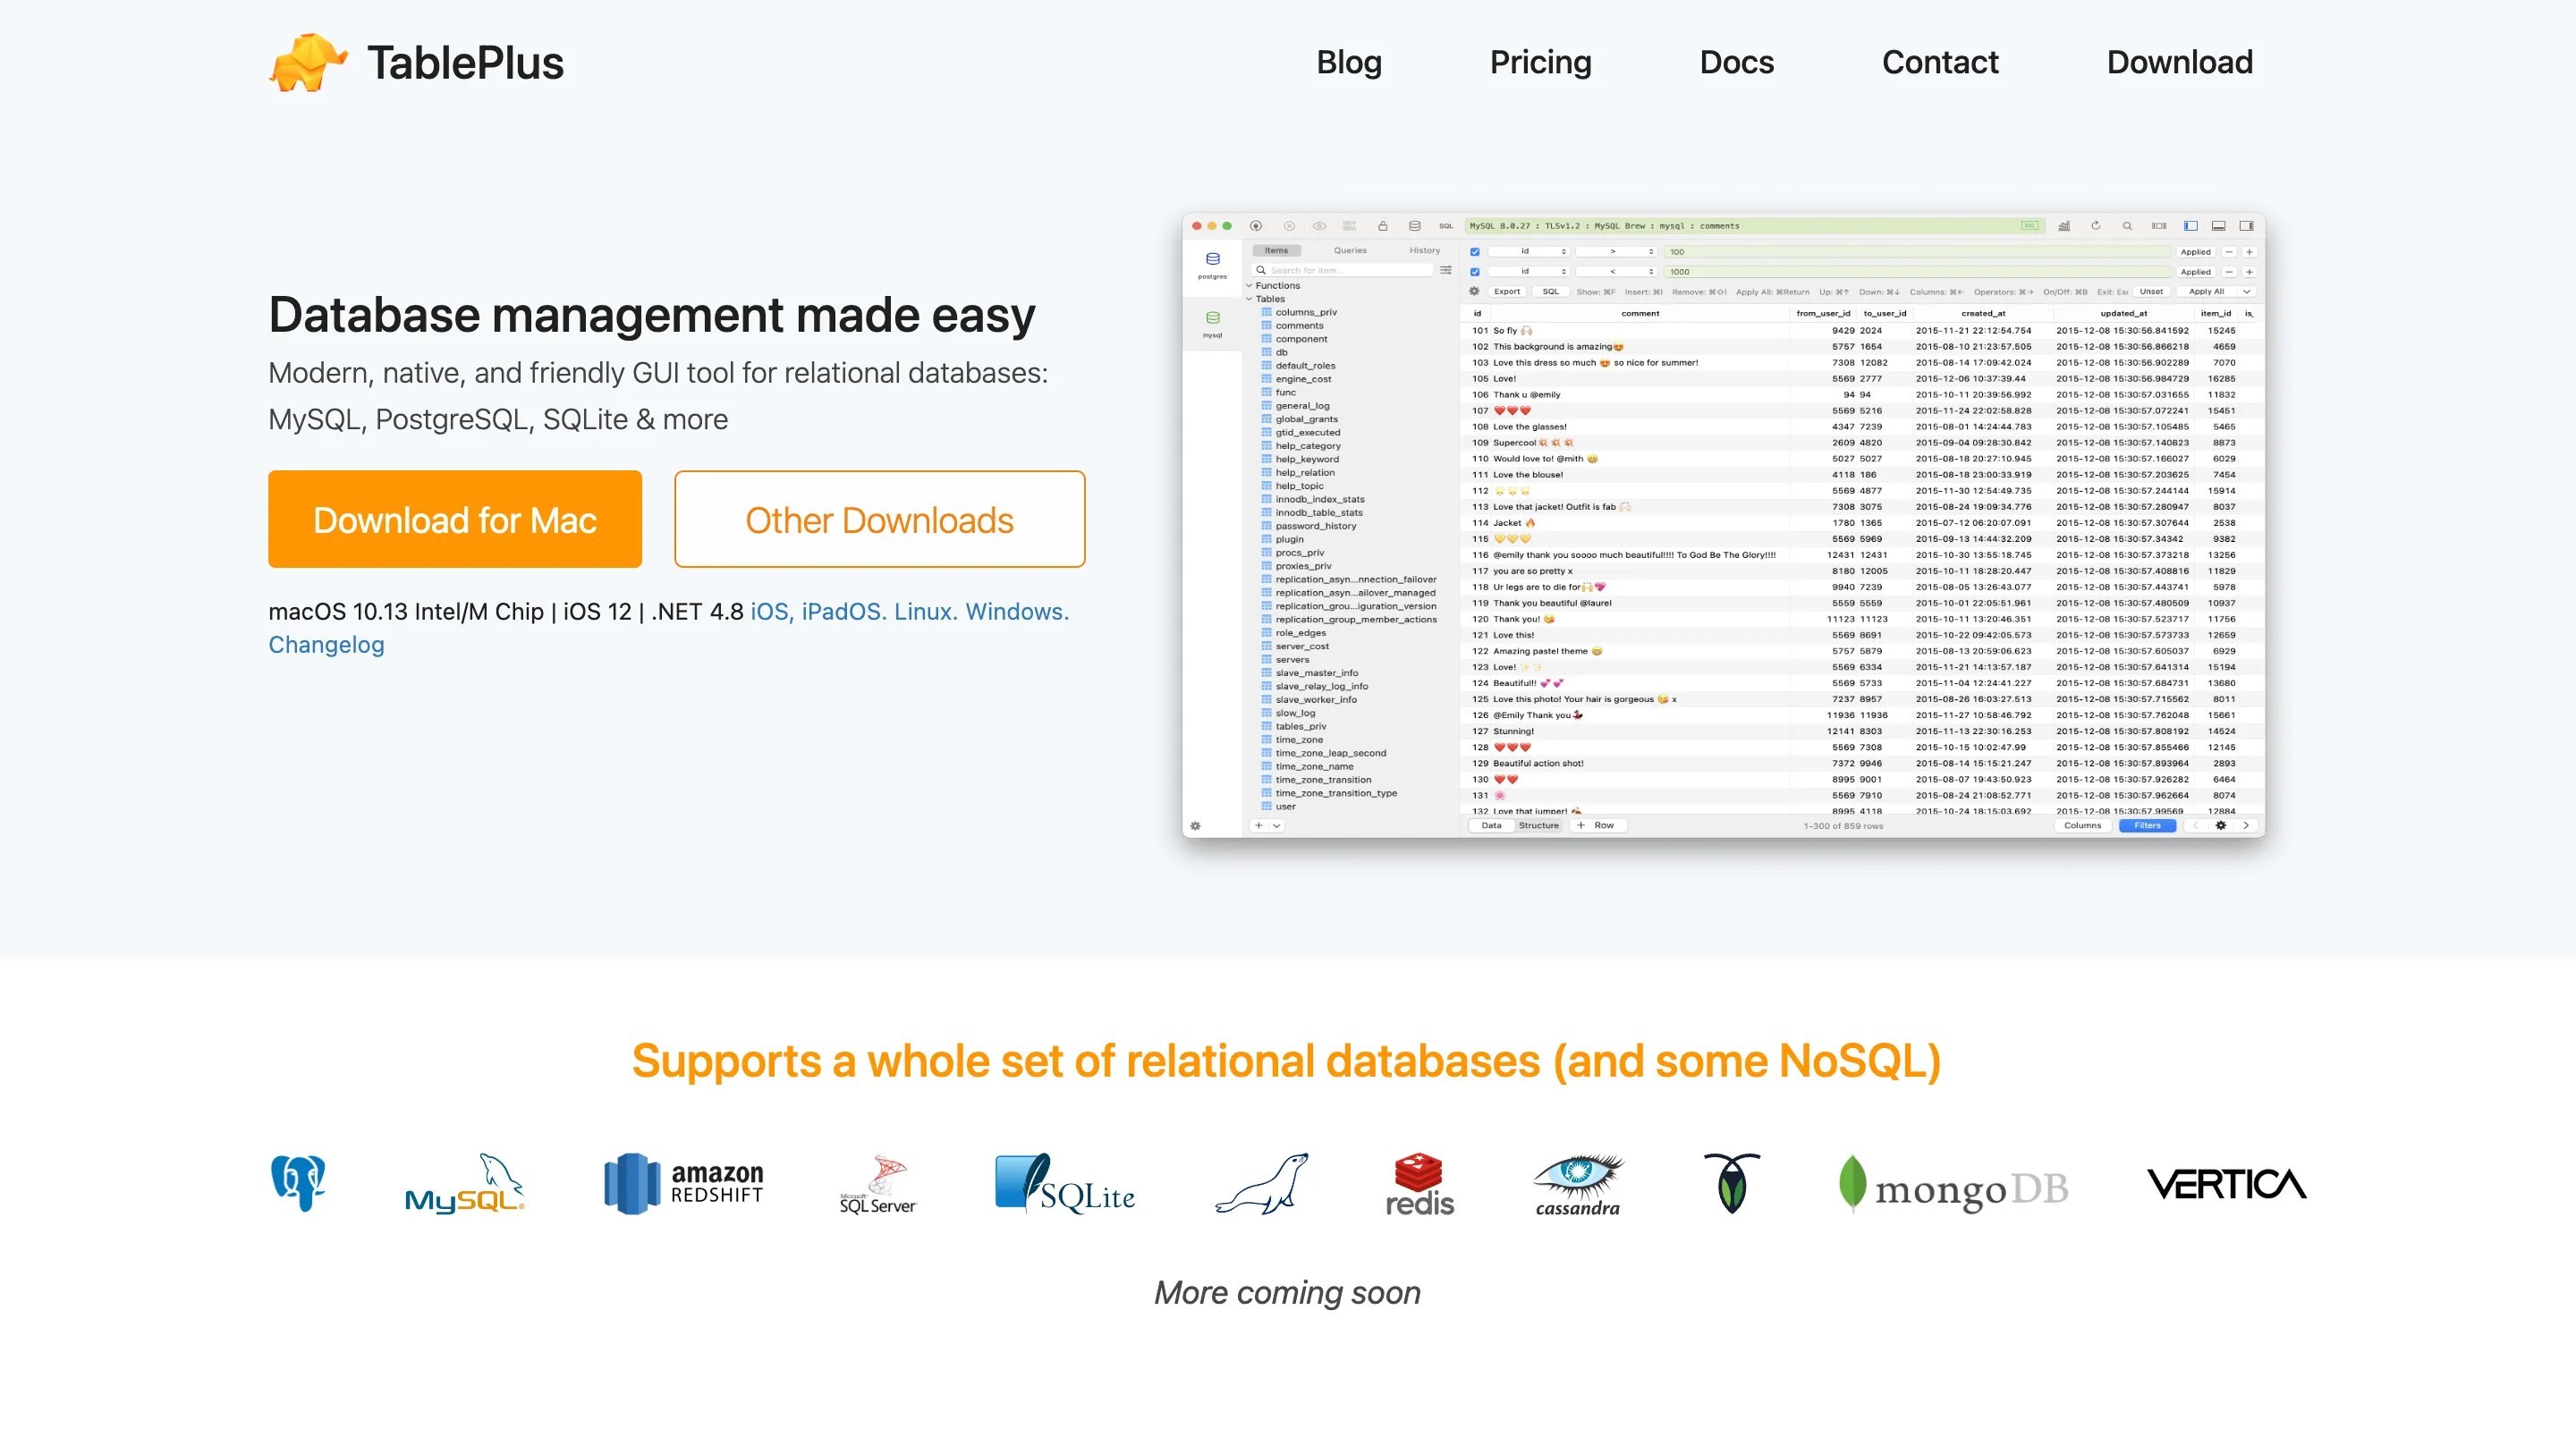The image size is (2576, 1454).
Task: Click the CockroachDB logo
Action: coord(1732,1183)
